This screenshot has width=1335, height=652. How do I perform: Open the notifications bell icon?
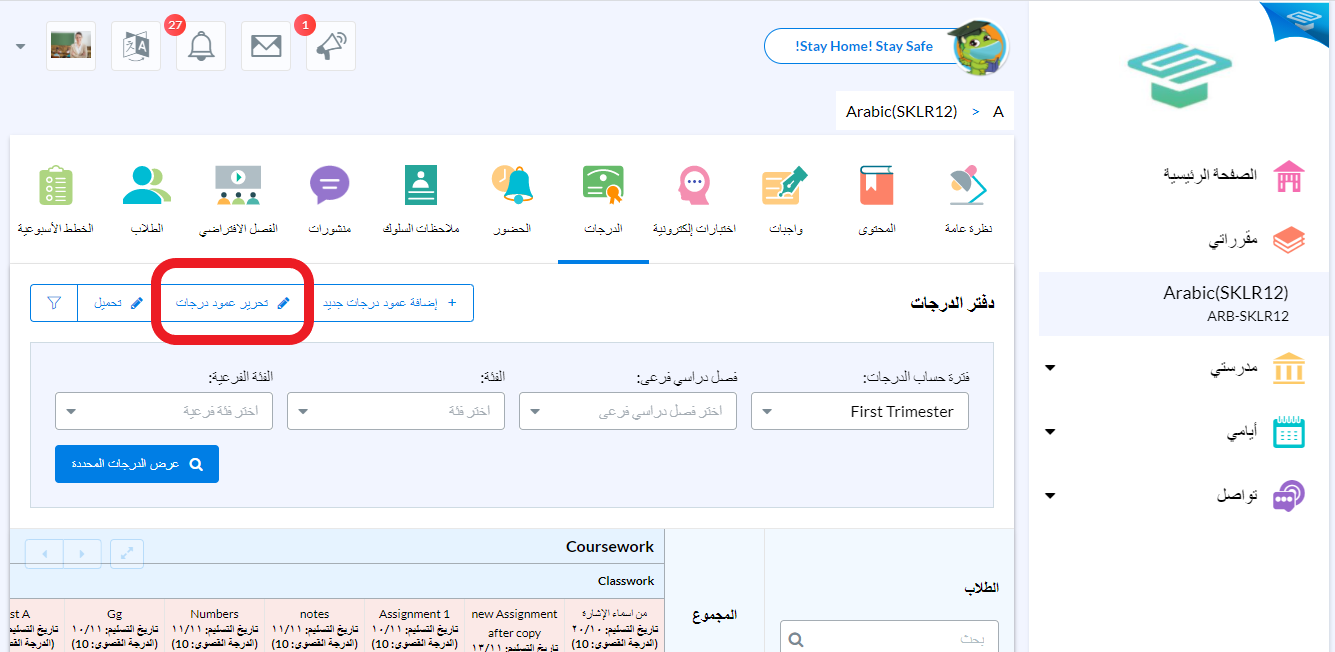tap(201, 46)
